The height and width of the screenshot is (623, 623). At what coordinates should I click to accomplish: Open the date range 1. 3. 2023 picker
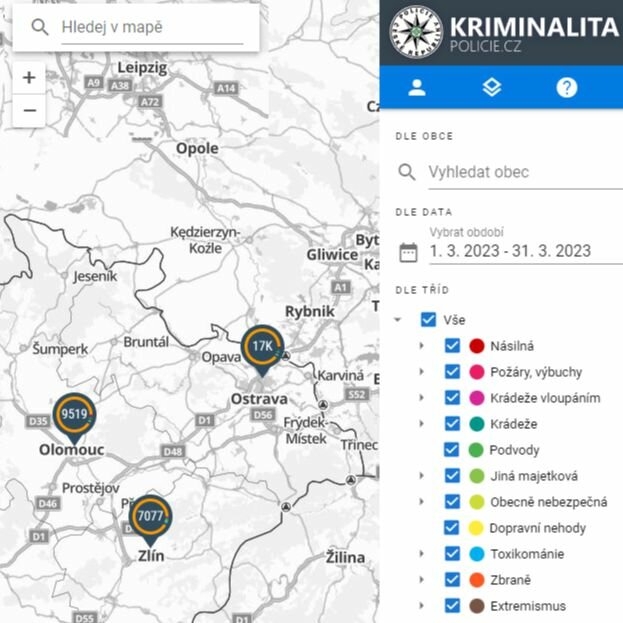point(510,251)
